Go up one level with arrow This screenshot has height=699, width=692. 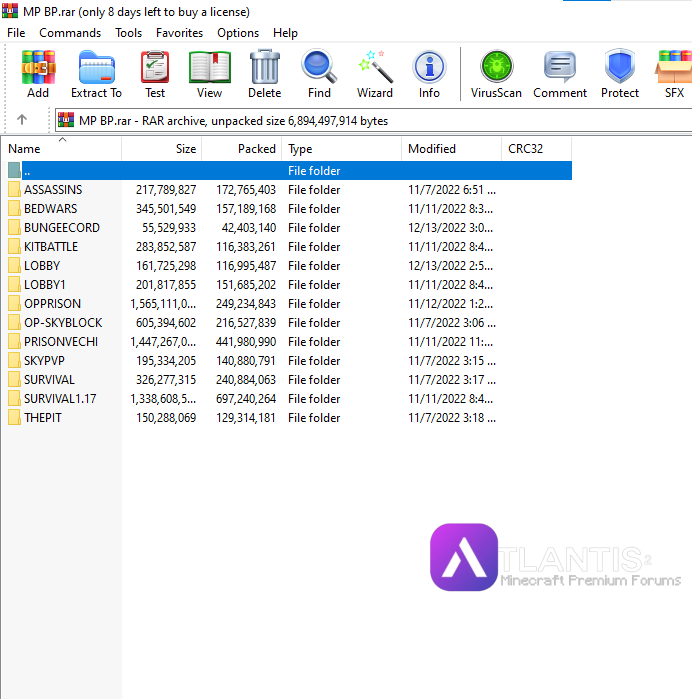[22, 119]
